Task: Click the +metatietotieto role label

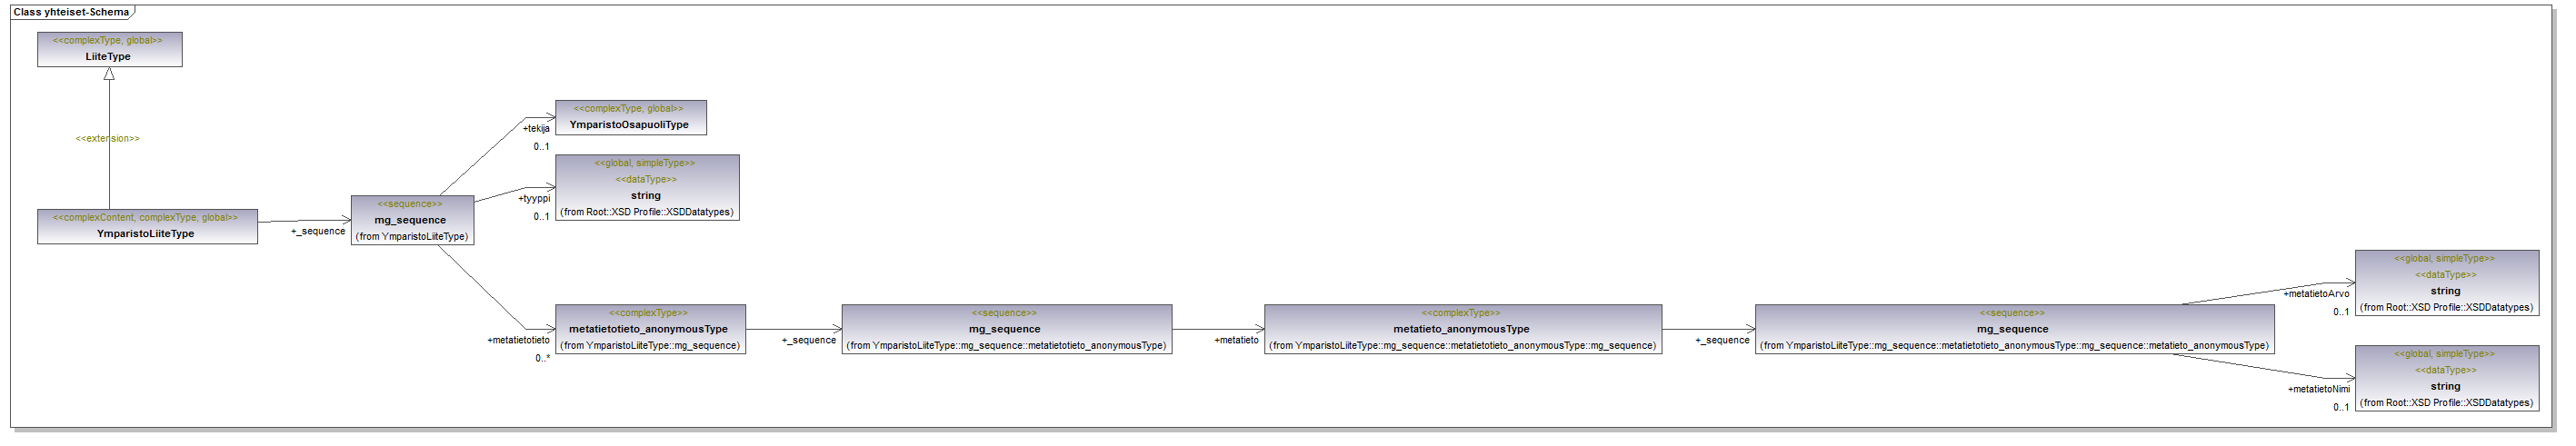Action: (x=518, y=341)
